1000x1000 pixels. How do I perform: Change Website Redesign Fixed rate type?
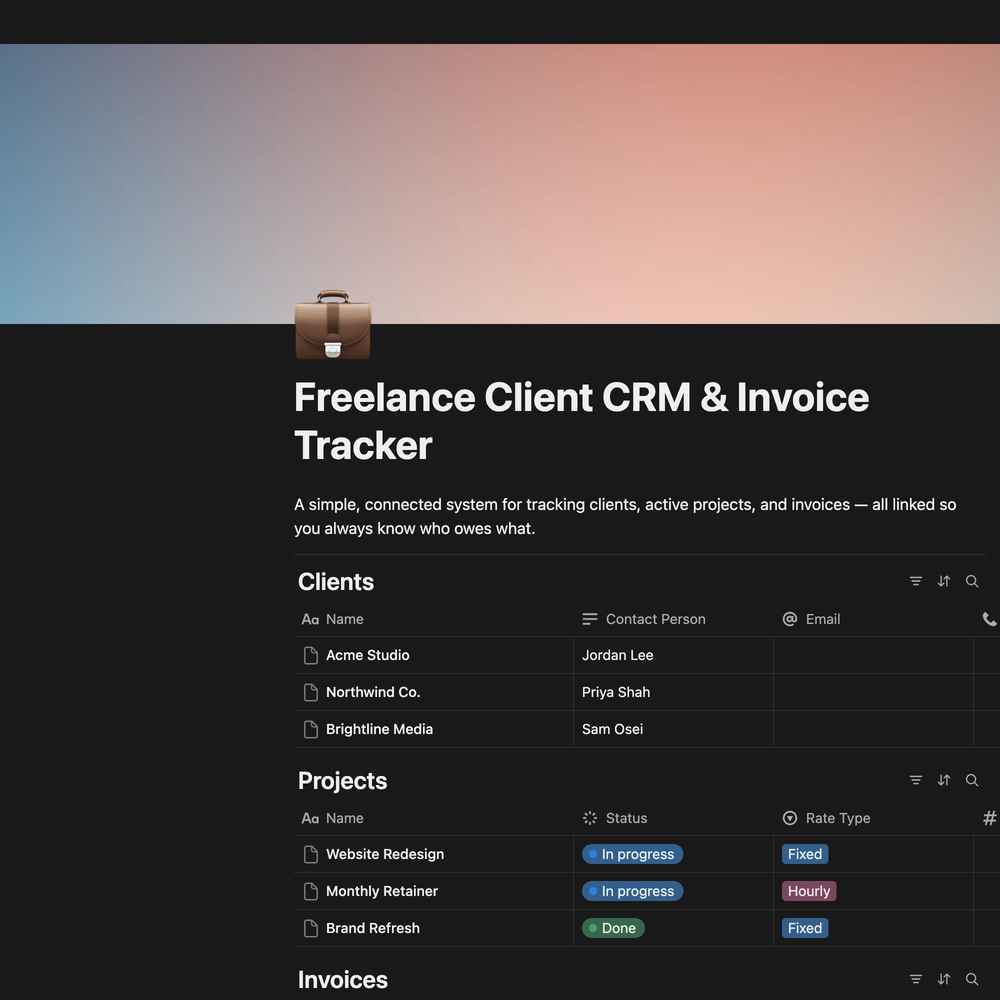[x=805, y=854]
